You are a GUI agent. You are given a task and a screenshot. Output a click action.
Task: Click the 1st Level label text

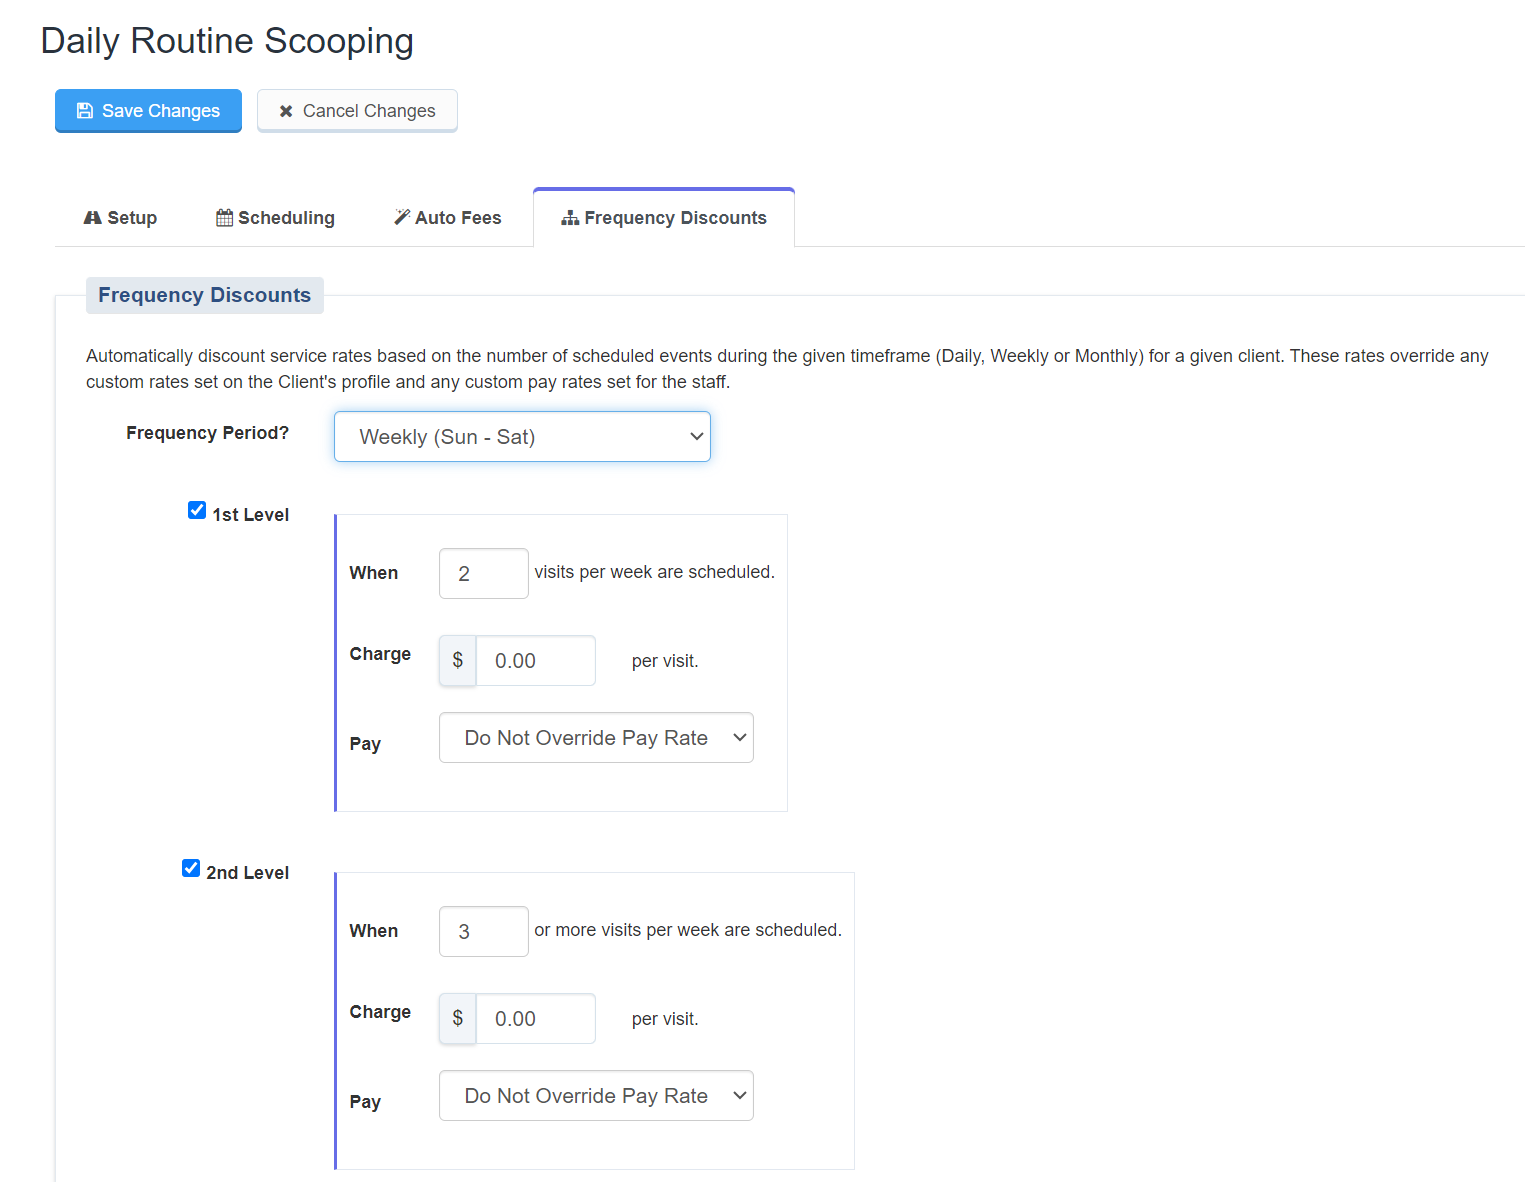[x=250, y=515]
